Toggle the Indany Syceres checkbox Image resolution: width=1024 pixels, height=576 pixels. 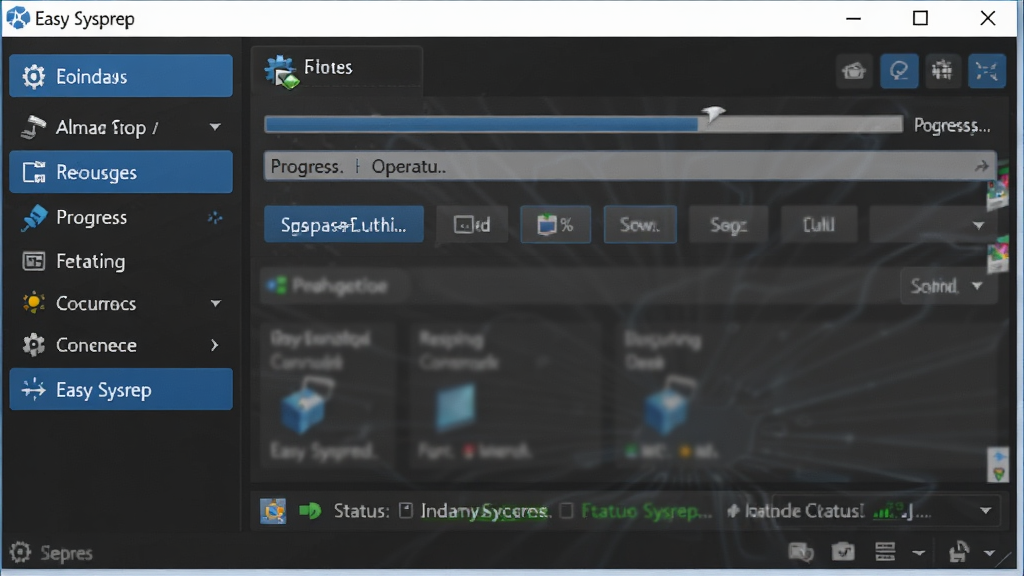point(406,511)
